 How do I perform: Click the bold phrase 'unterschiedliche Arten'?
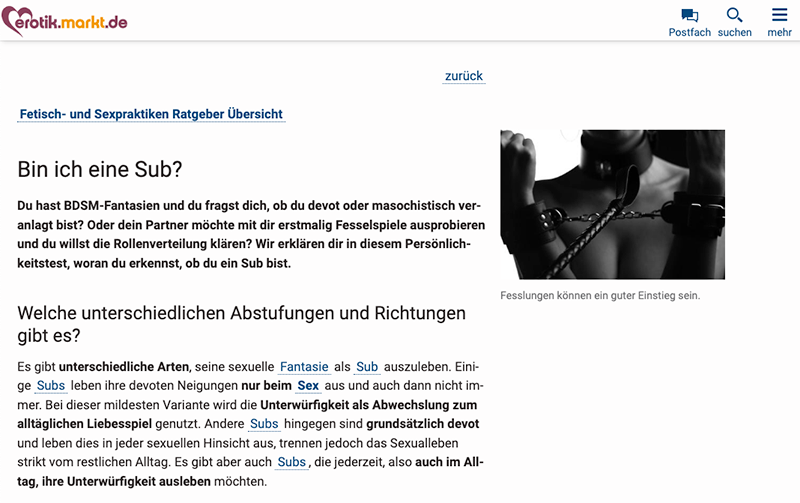pyautogui.click(x=124, y=367)
